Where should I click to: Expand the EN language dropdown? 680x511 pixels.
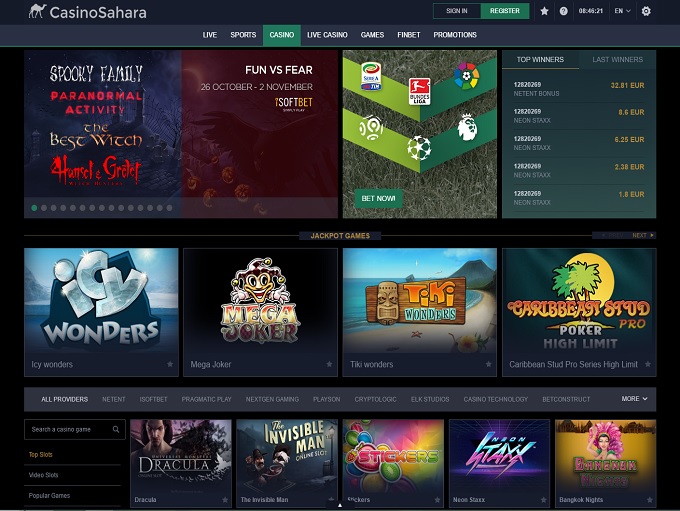(x=623, y=11)
